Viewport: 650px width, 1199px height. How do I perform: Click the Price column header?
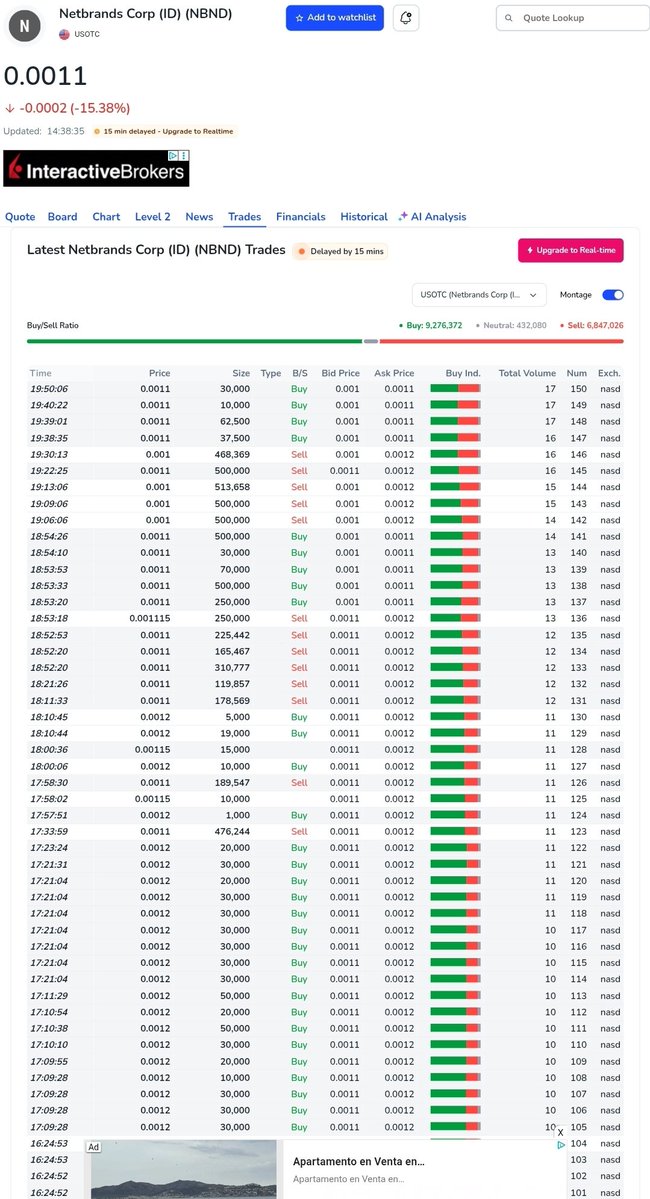coord(159,373)
